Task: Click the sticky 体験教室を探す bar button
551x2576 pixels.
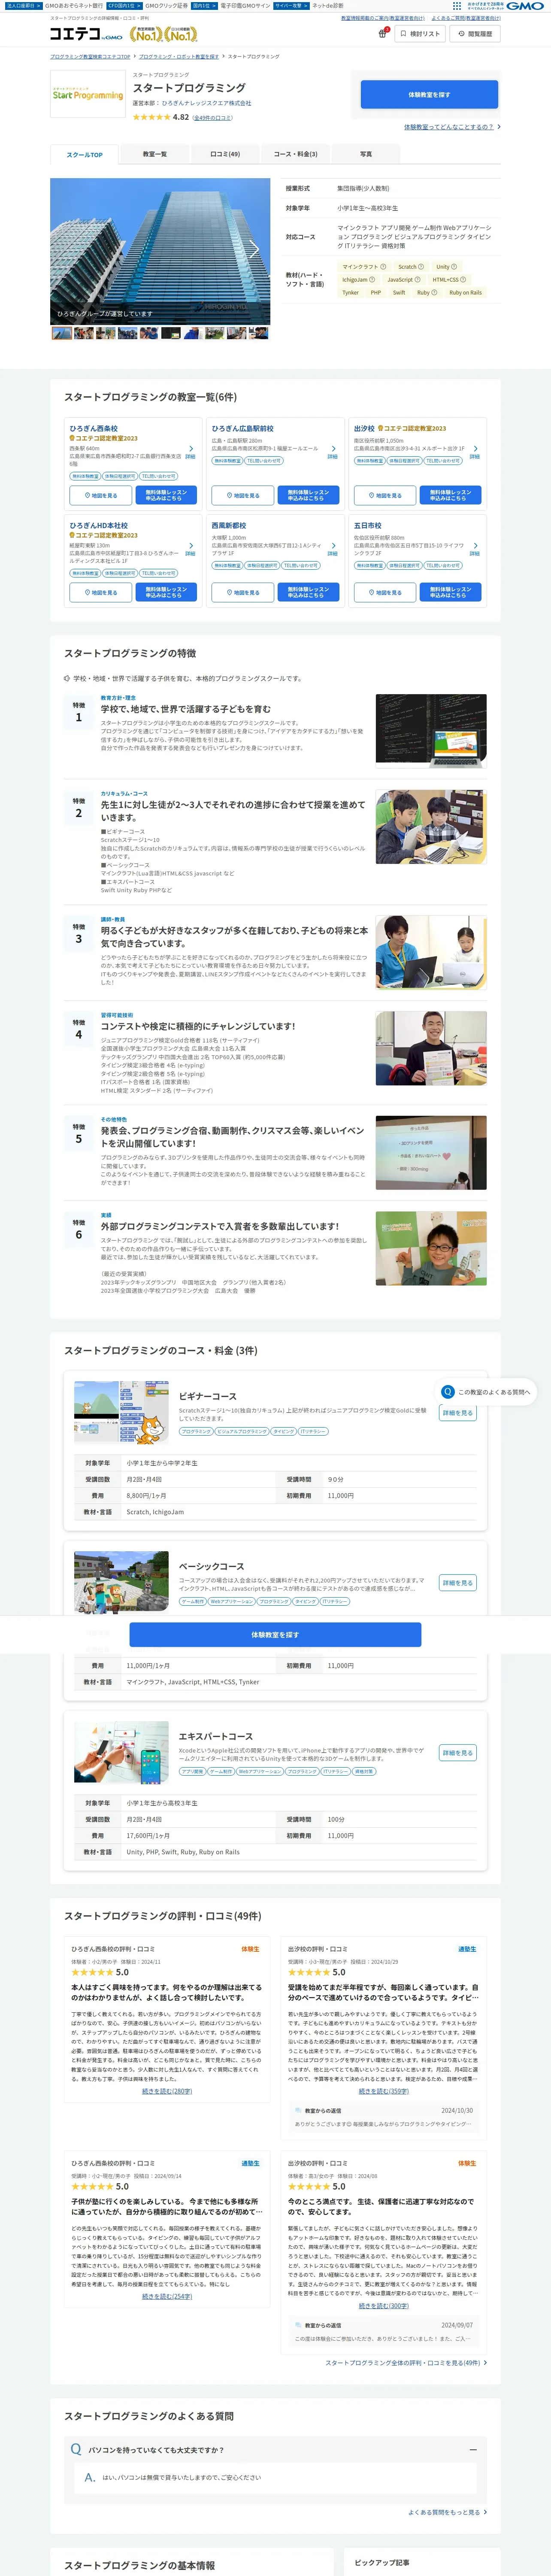Action: pos(275,1635)
